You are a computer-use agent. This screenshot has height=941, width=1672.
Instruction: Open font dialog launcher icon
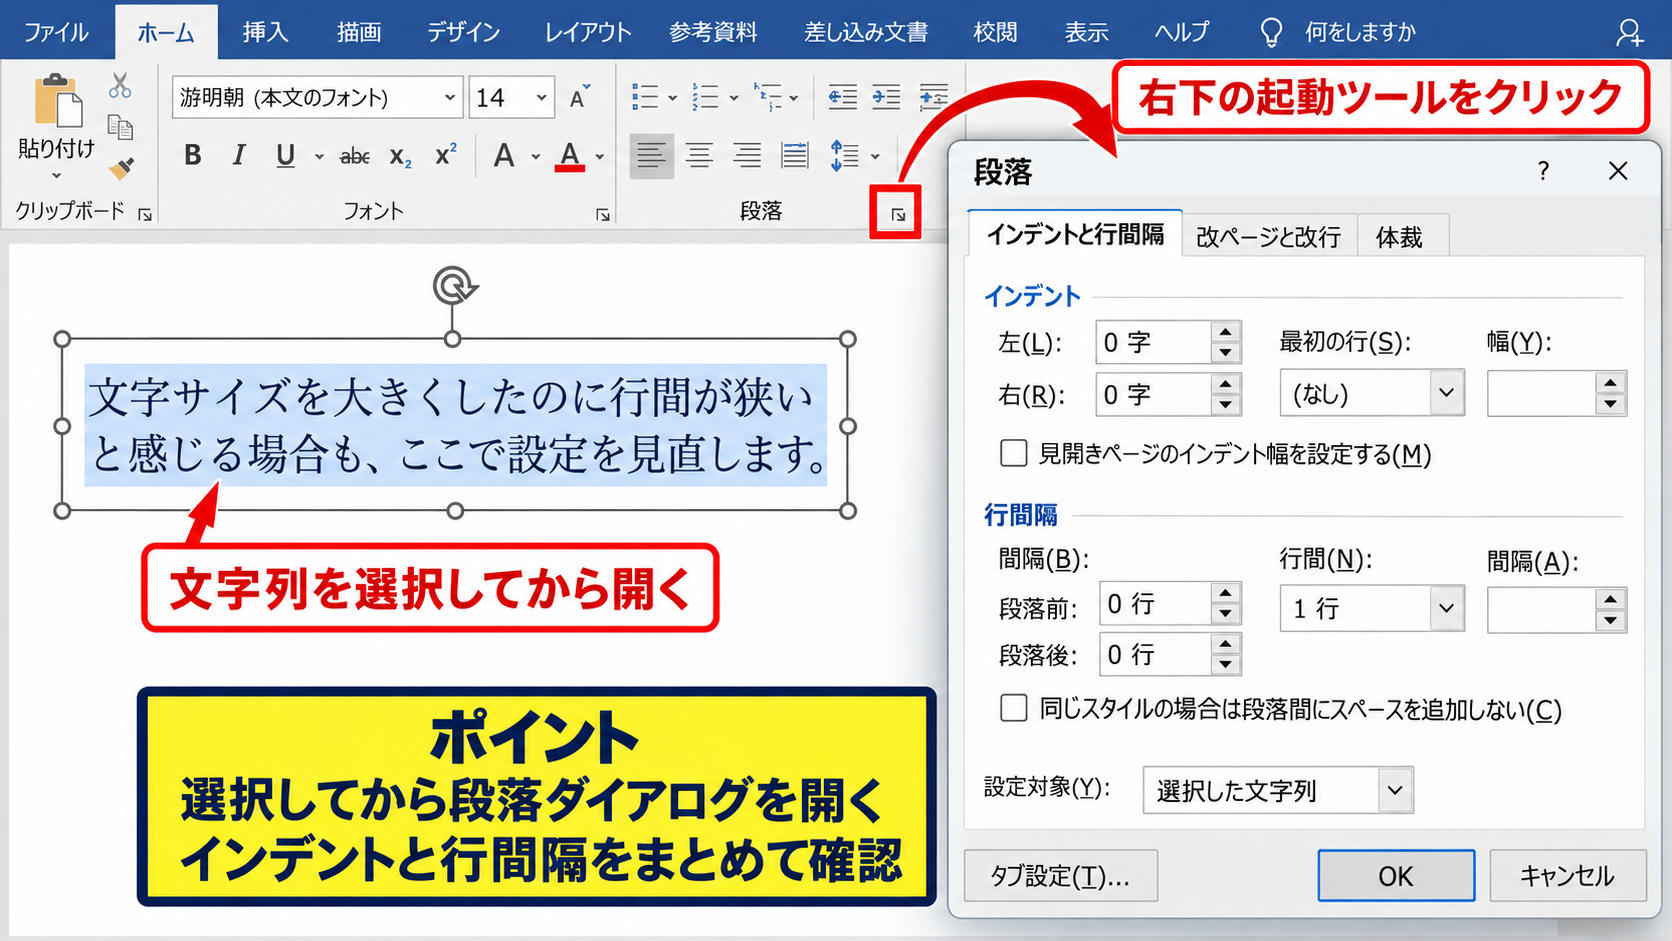[603, 214]
